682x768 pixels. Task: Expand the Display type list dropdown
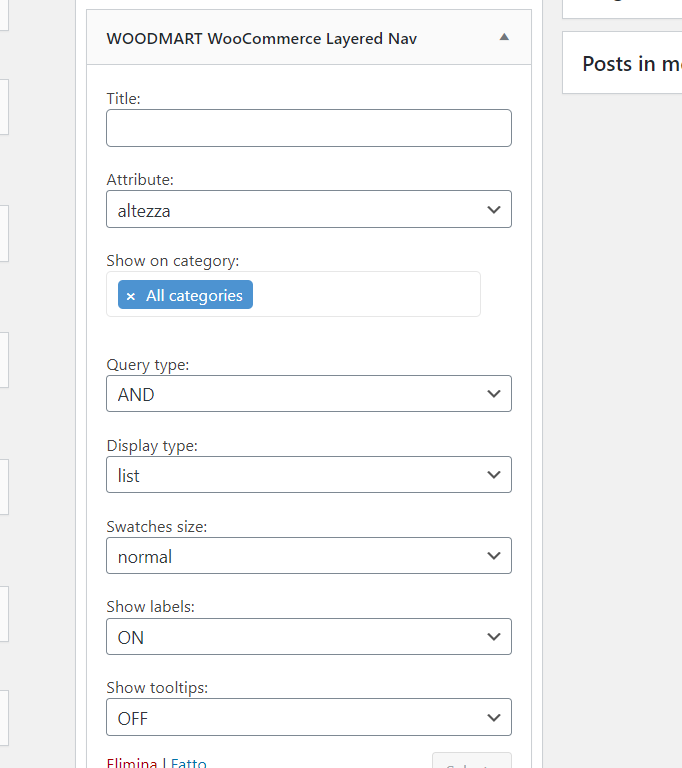click(308, 475)
